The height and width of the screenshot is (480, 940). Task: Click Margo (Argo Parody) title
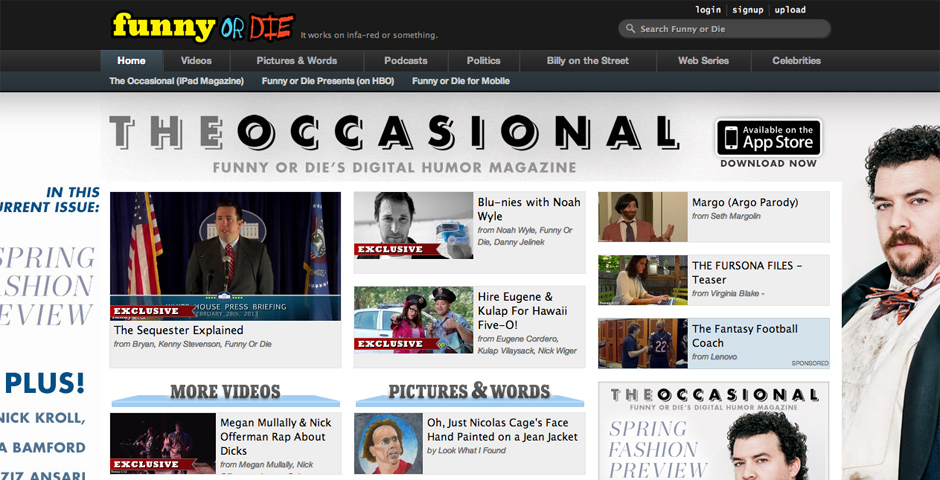point(745,203)
